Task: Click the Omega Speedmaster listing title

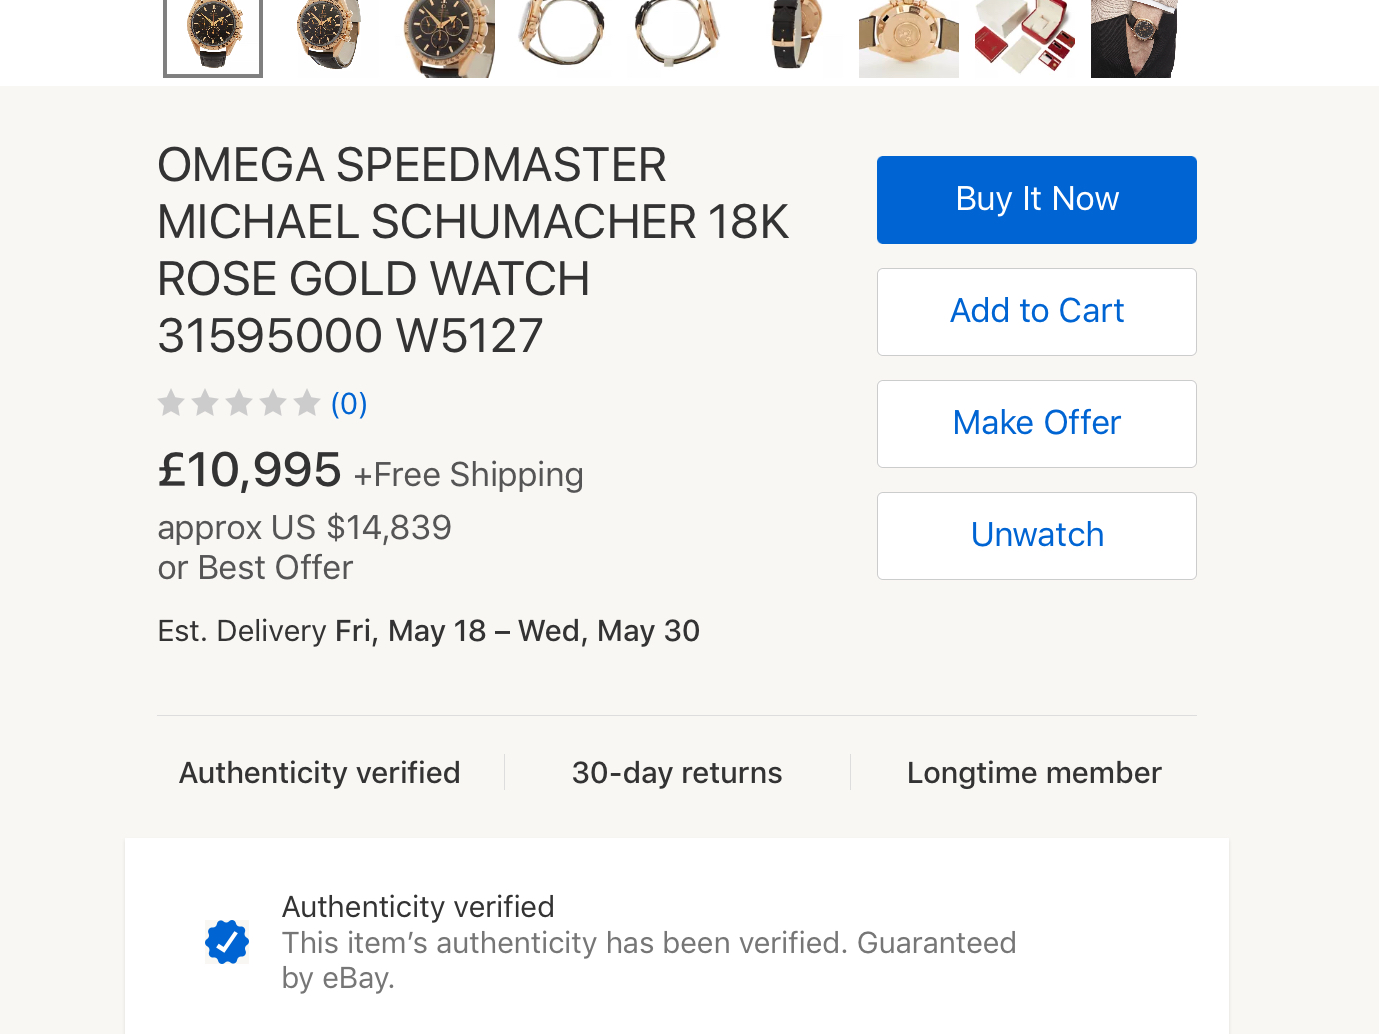Action: (473, 250)
